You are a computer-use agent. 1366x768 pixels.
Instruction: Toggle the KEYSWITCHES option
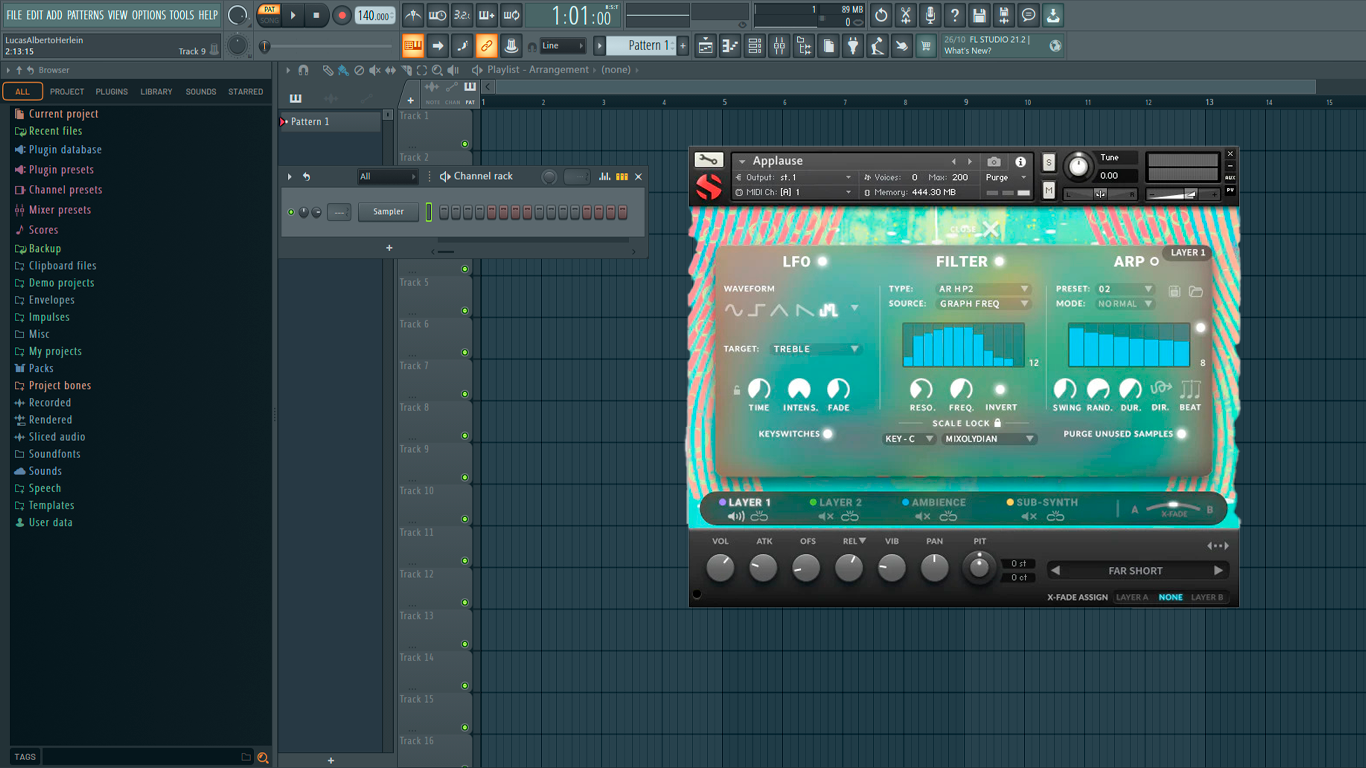pyautogui.click(x=828, y=434)
